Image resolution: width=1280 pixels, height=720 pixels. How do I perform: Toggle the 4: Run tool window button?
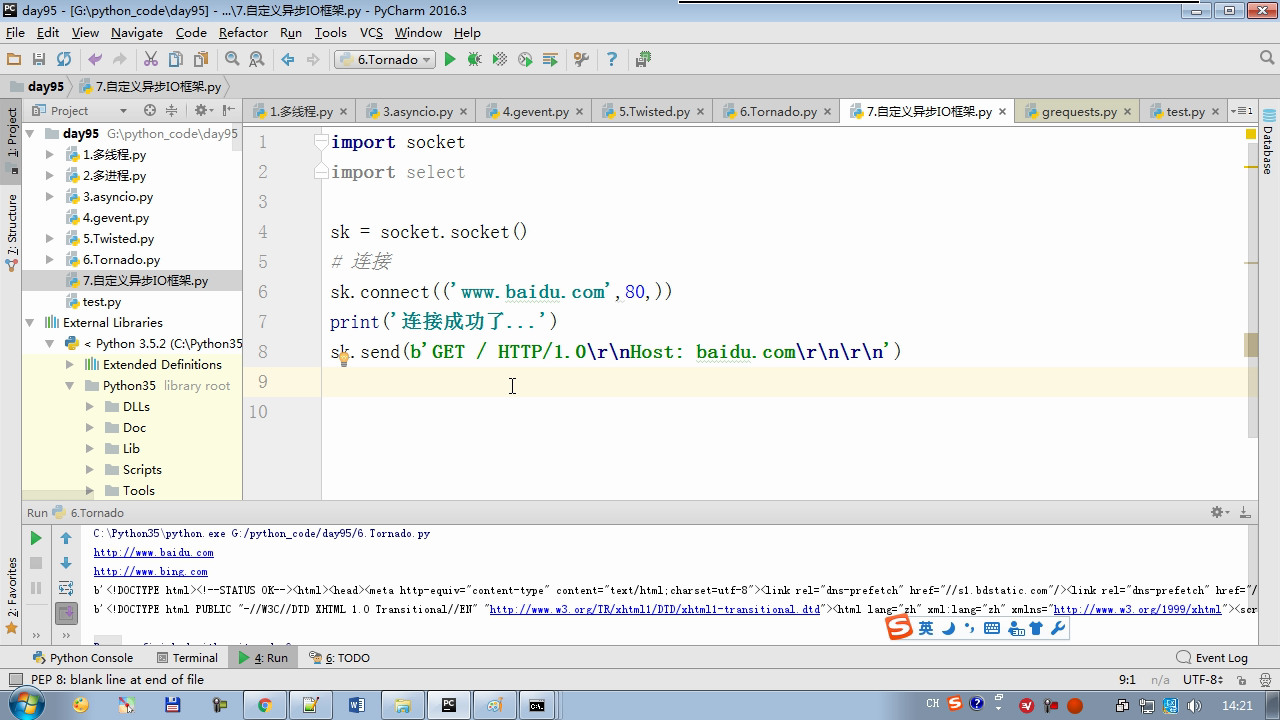[263, 658]
